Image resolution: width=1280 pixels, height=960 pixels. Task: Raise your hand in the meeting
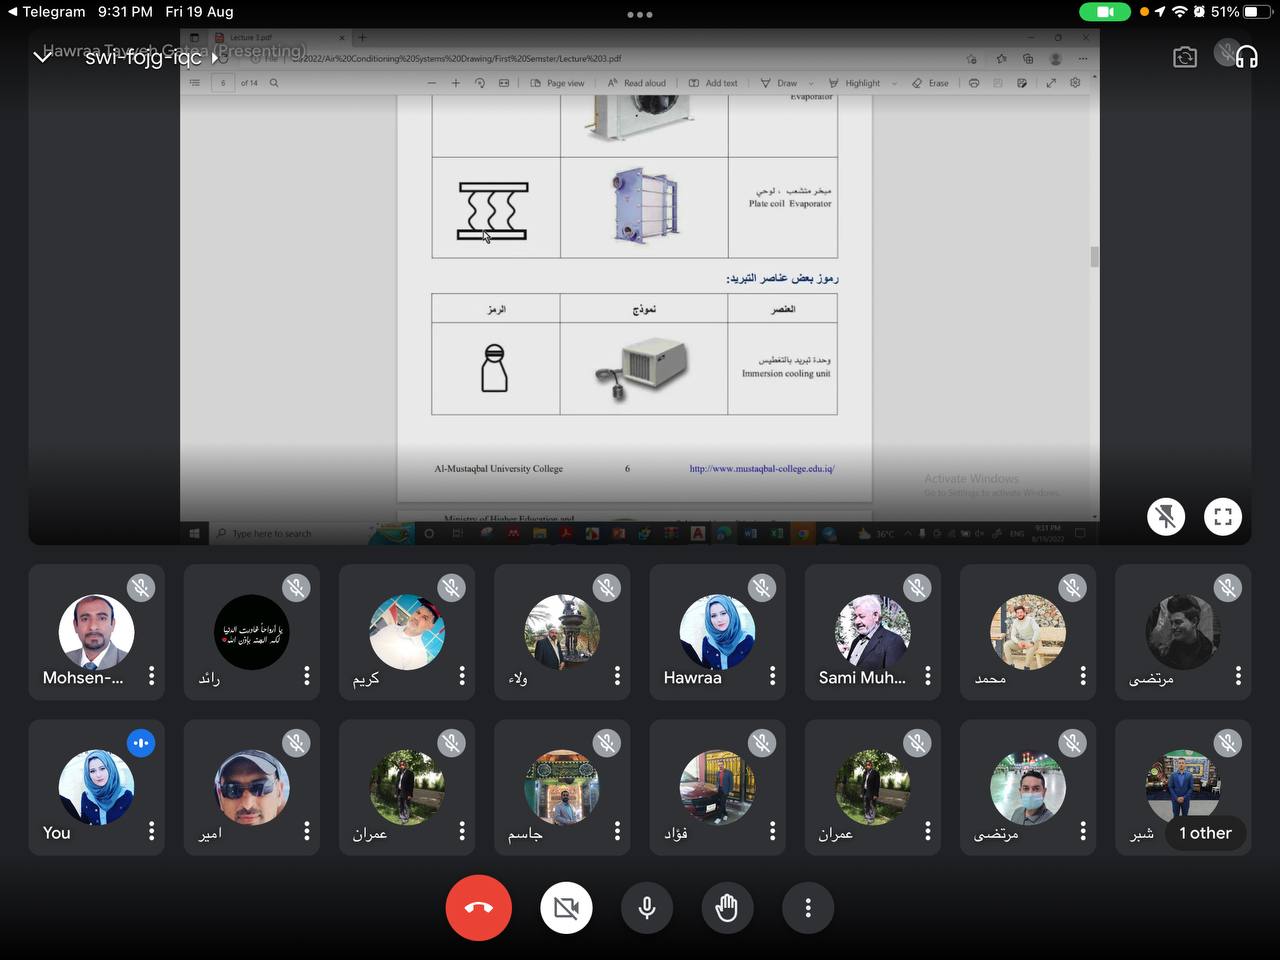pos(727,907)
